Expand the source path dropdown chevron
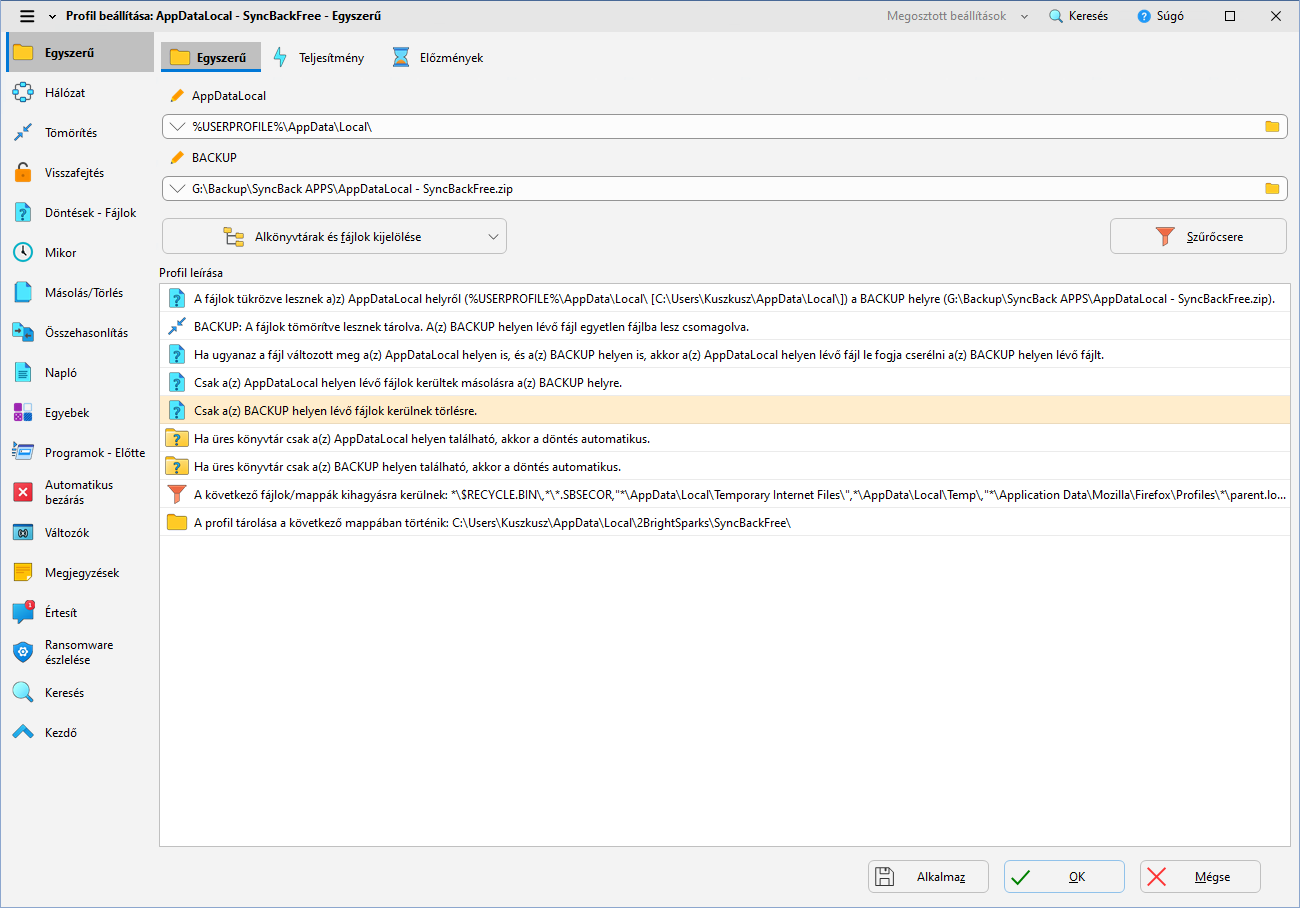The width and height of the screenshot is (1300, 908). [x=177, y=127]
